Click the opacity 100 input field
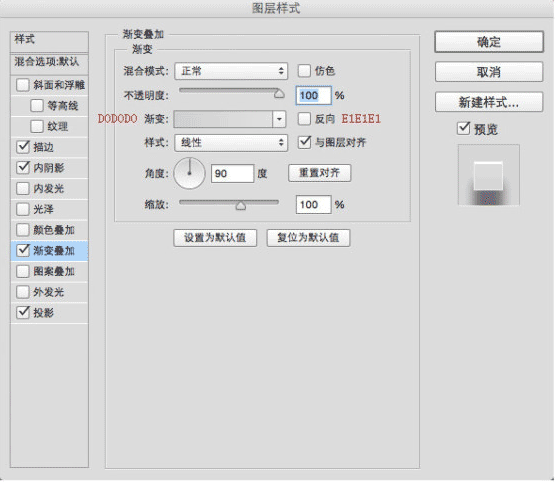The image size is (555, 482). [314, 96]
